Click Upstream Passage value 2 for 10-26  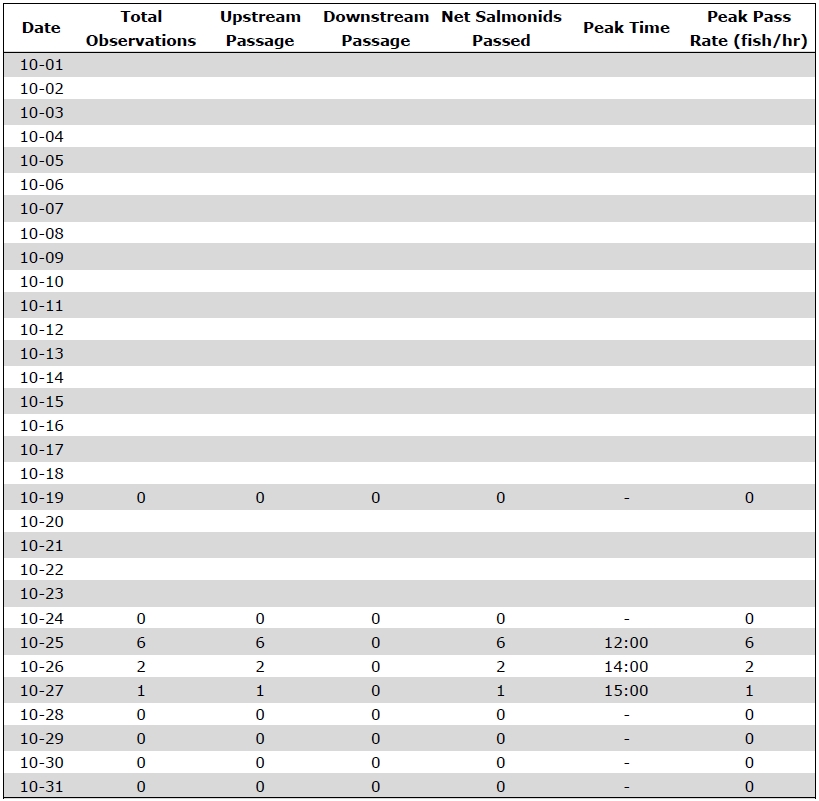coord(260,667)
